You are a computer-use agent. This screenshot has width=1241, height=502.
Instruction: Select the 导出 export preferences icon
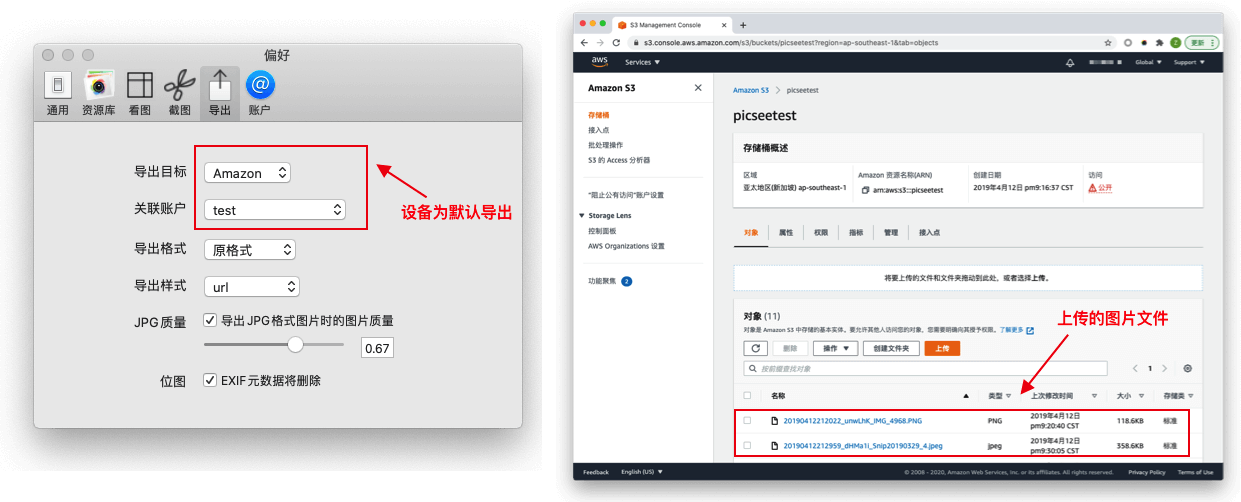[x=220, y=93]
